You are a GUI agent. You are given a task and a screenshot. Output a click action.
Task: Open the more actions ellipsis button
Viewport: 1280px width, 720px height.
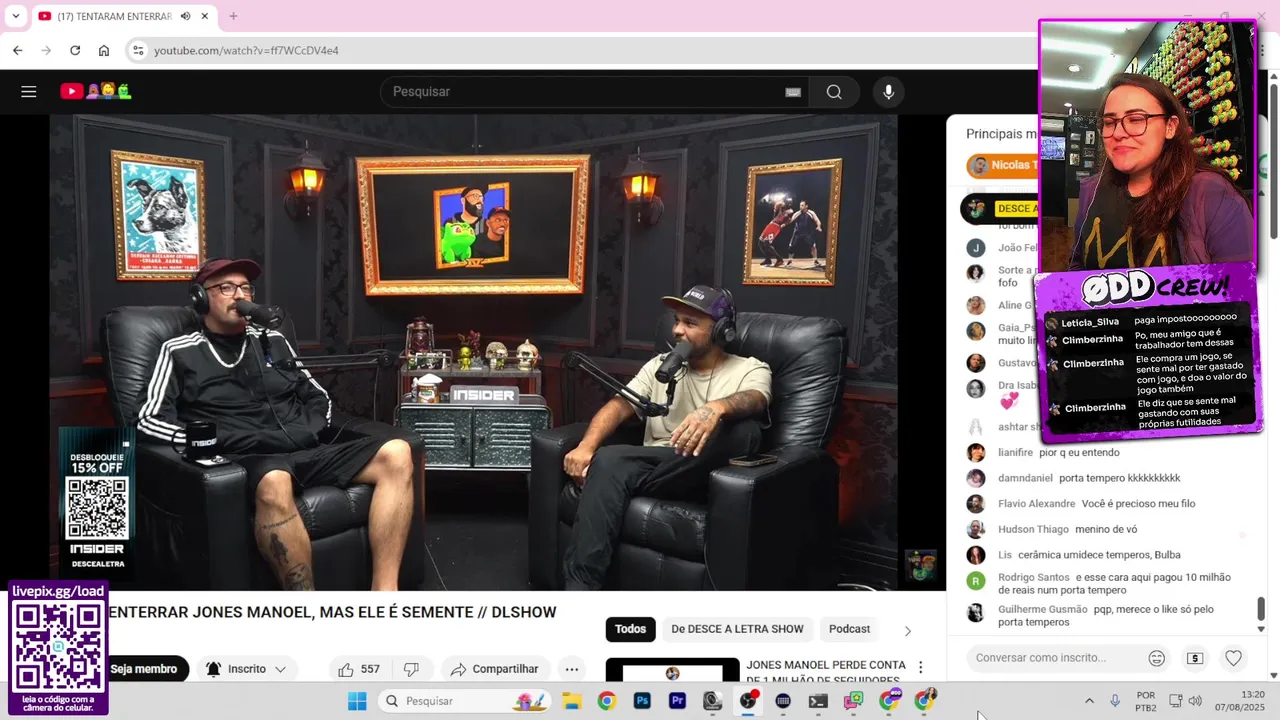click(x=572, y=669)
